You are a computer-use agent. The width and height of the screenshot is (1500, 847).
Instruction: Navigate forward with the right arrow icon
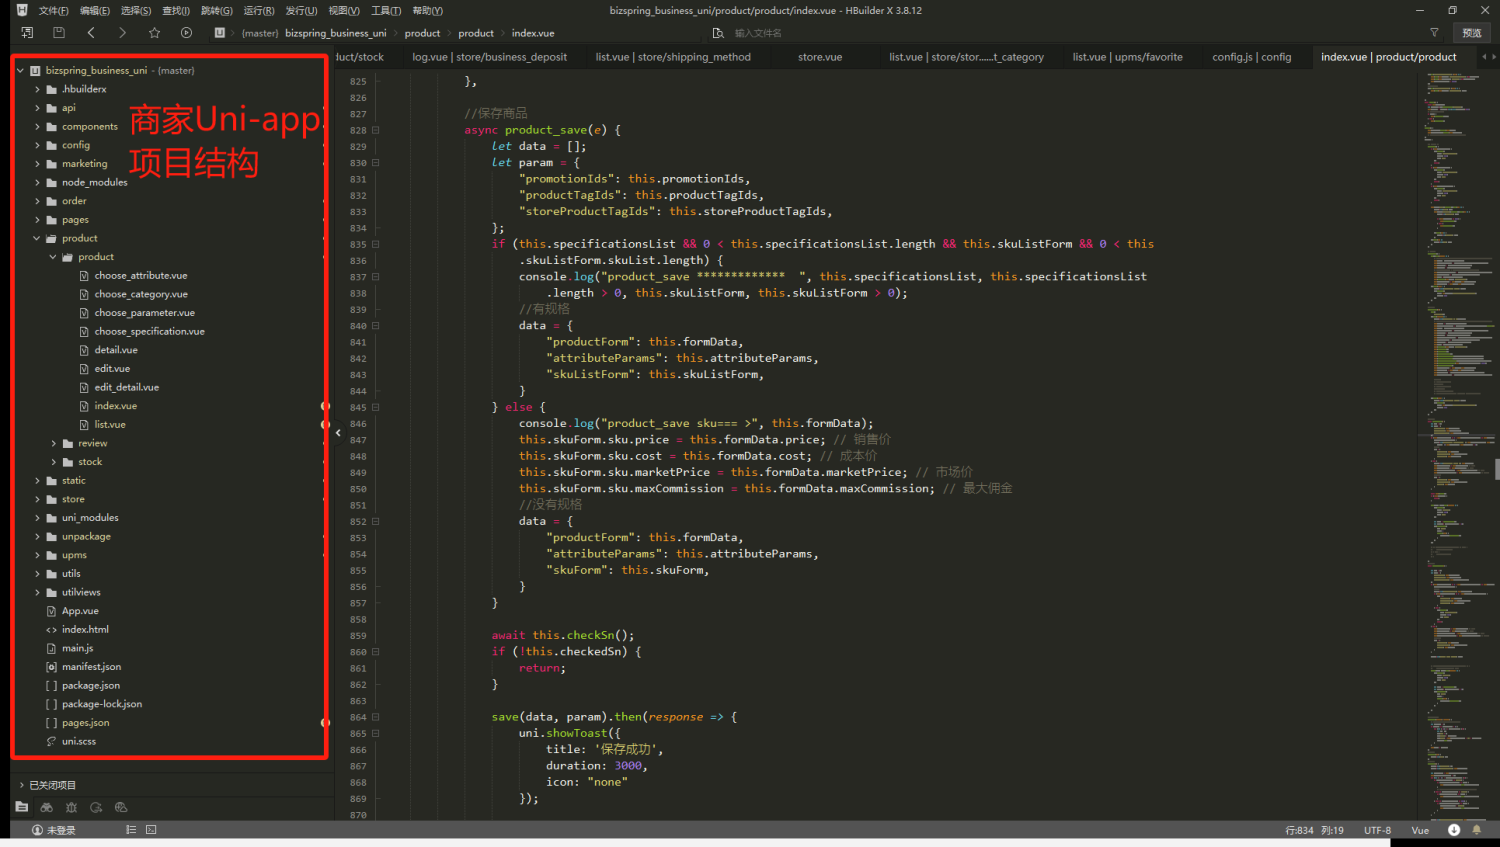point(122,33)
